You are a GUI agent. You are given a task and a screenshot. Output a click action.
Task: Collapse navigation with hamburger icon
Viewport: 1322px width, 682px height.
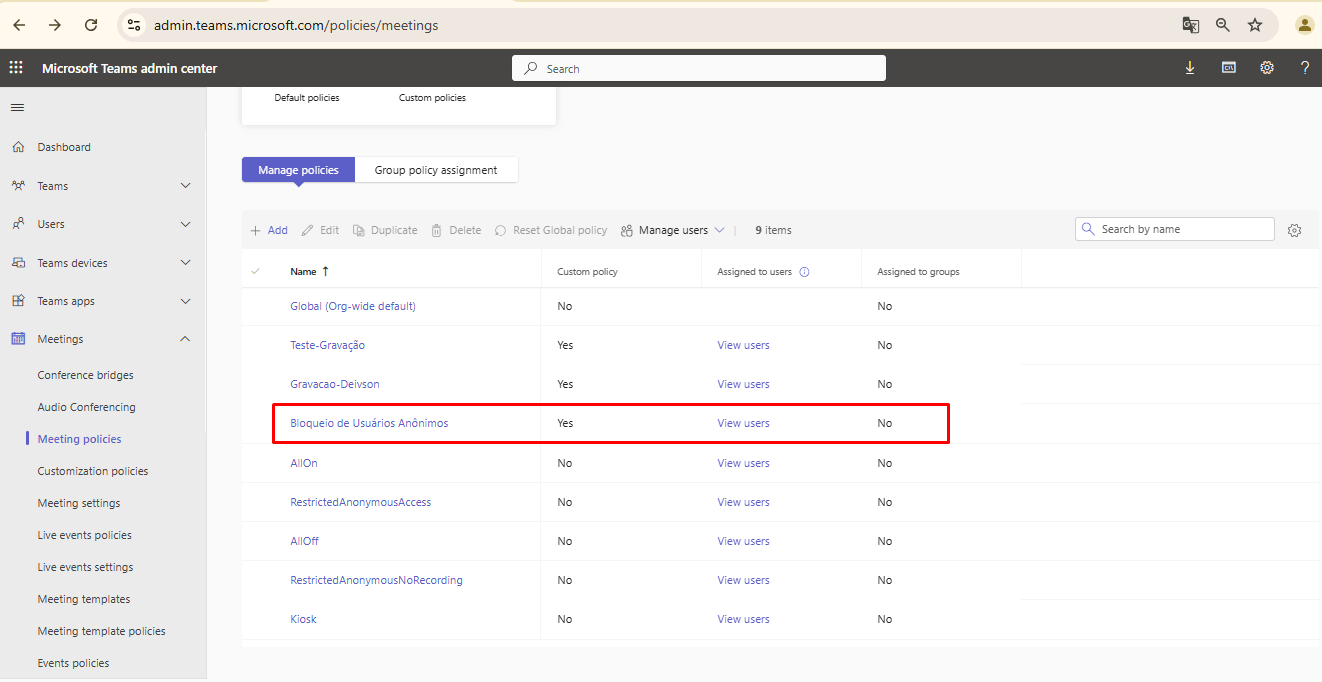17,107
